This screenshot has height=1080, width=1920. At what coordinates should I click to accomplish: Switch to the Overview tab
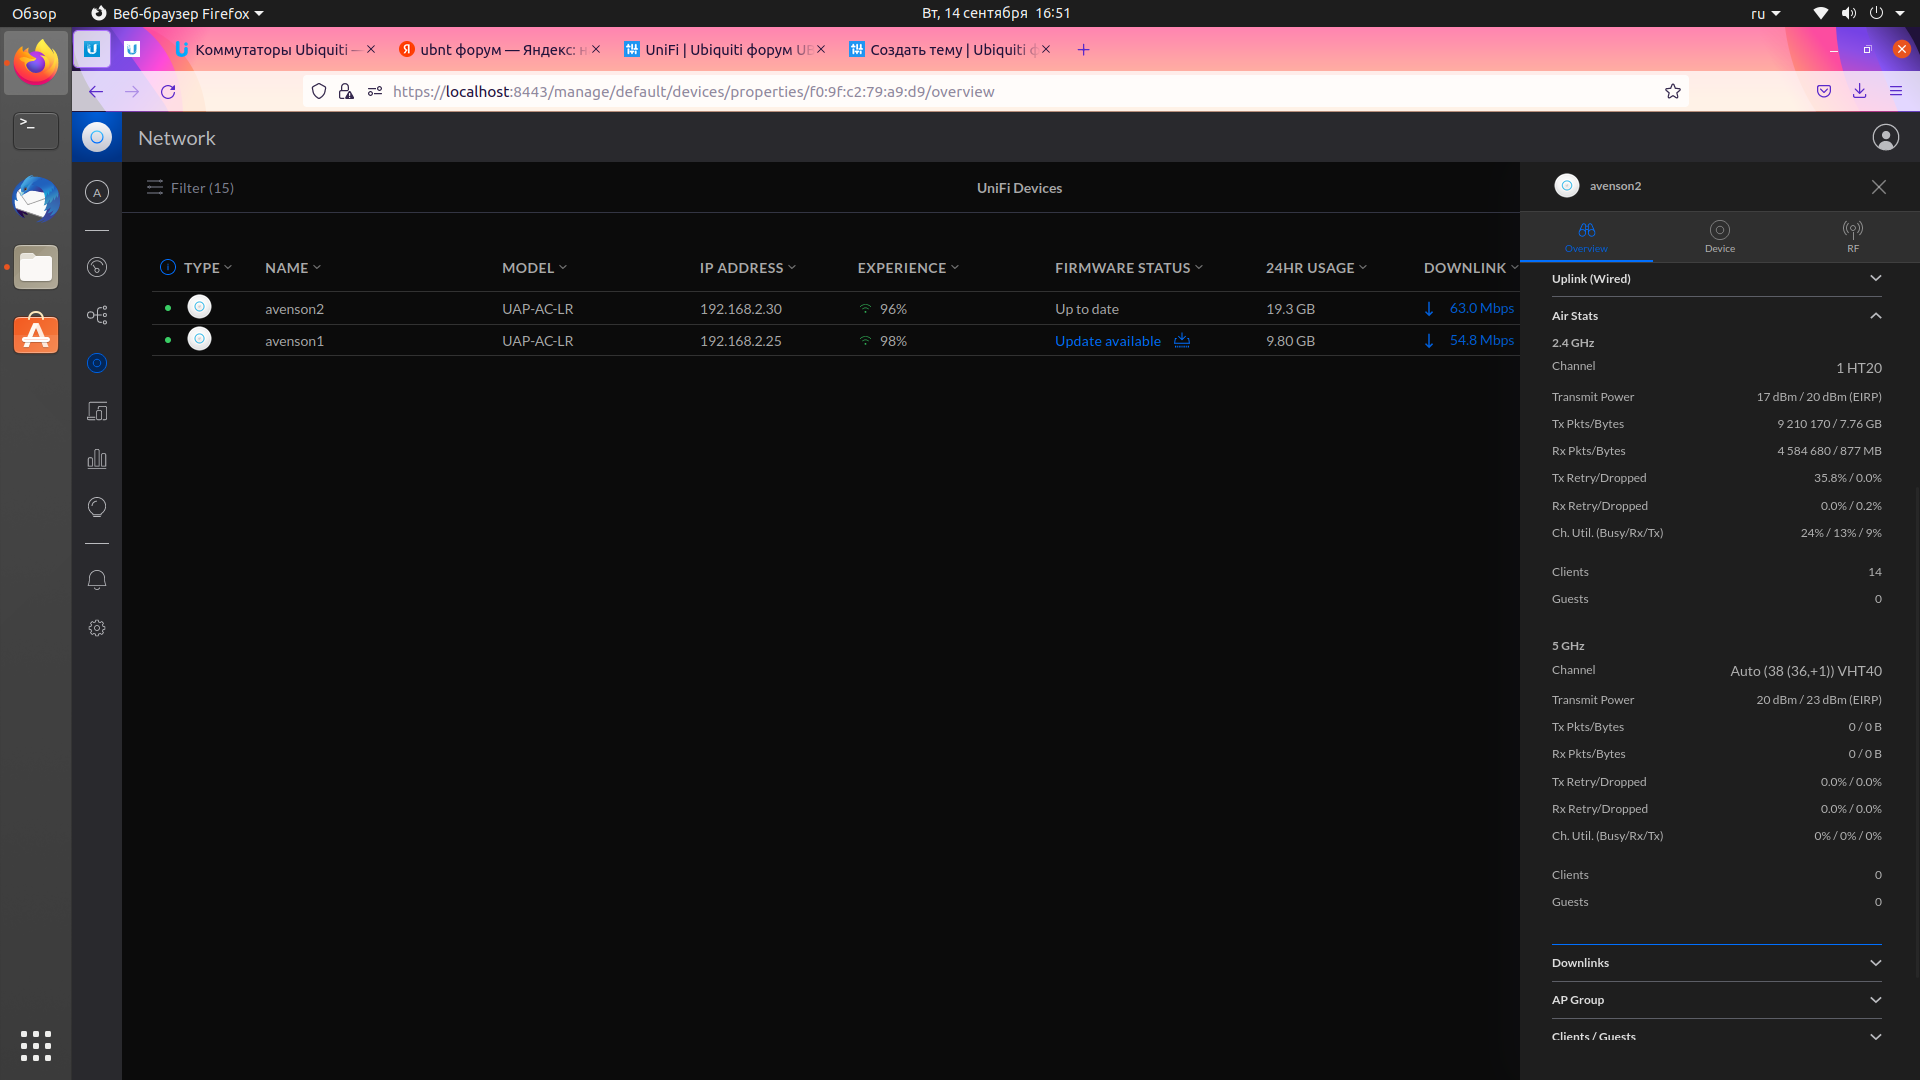1586,237
